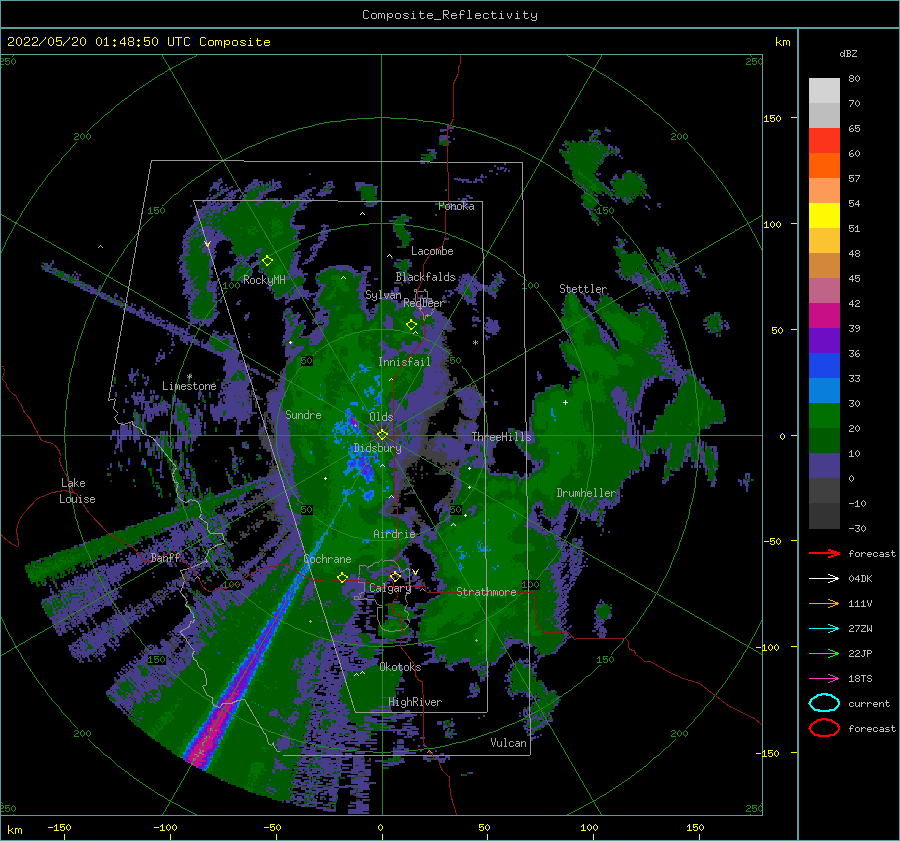Click the red forecast ellipse symbol
This screenshot has height=841, width=900.
pyautogui.click(x=824, y=728)
